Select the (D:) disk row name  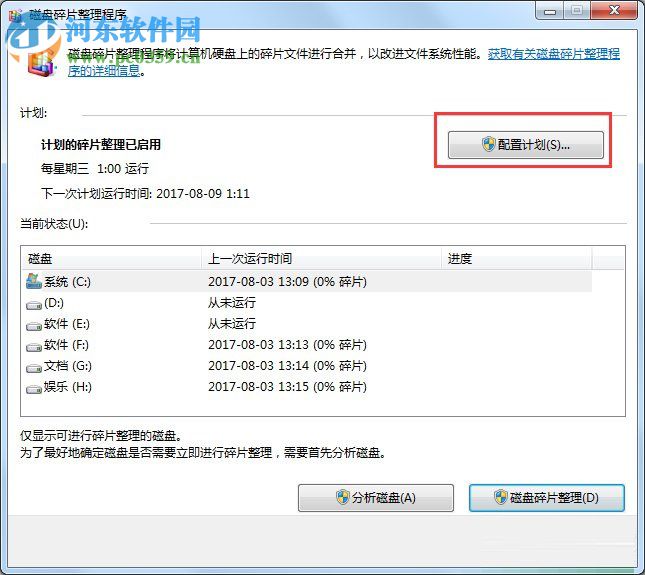click(x=54, y=303)
